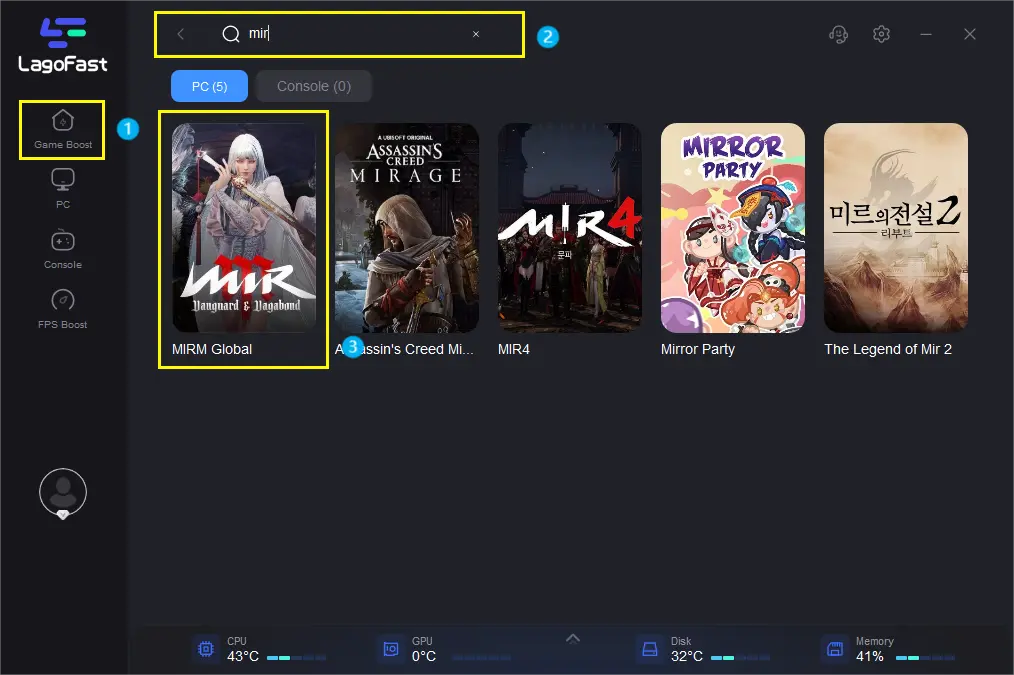This screenshot has height=675, width=1014.
Task: Expand the hardware status panel chevron
Action: point(573,639)
